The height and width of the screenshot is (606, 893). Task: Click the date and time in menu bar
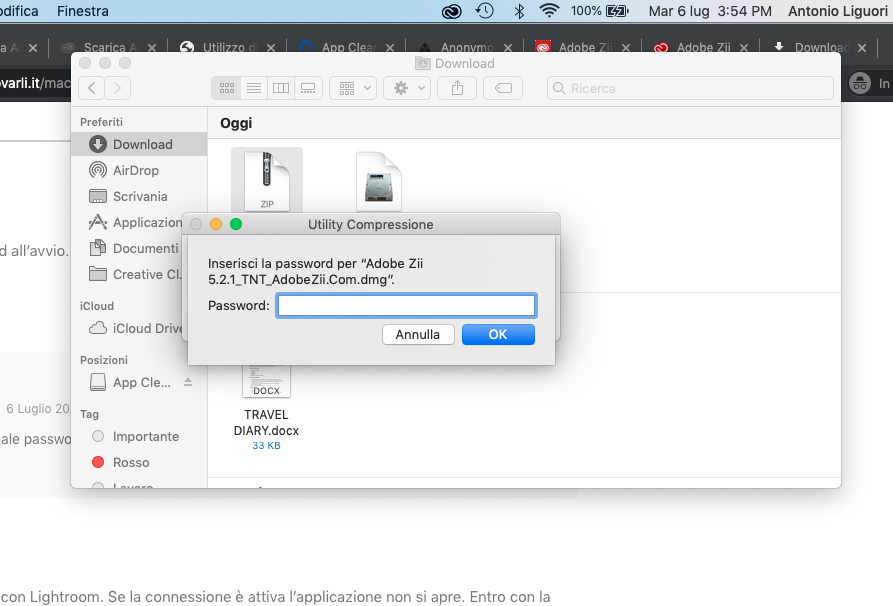click(710, 11)
